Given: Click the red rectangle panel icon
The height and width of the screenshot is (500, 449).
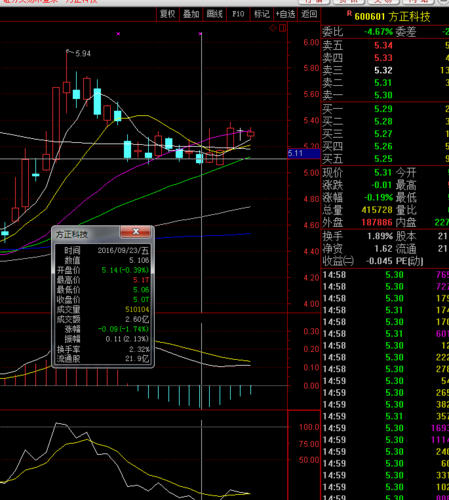Looking at the screenshot, I should [283, 28].
